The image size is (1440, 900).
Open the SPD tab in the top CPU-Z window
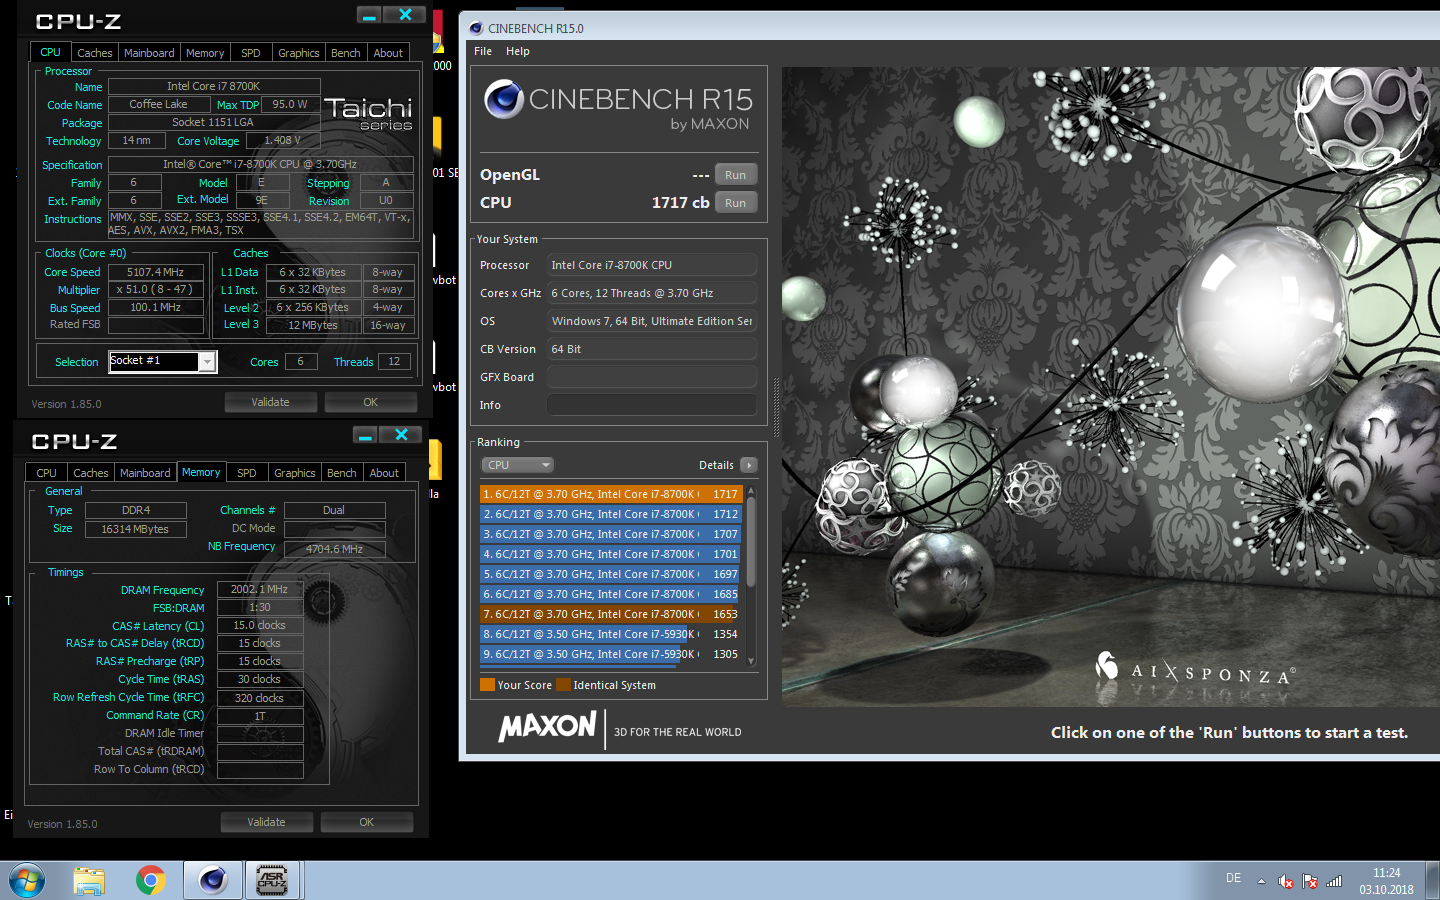coord(251,53)
